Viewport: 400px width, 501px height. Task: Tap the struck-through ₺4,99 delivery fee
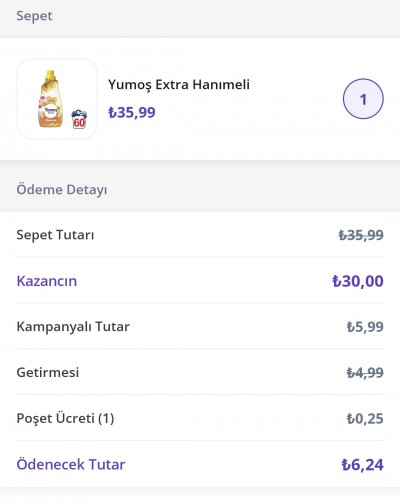365,372
